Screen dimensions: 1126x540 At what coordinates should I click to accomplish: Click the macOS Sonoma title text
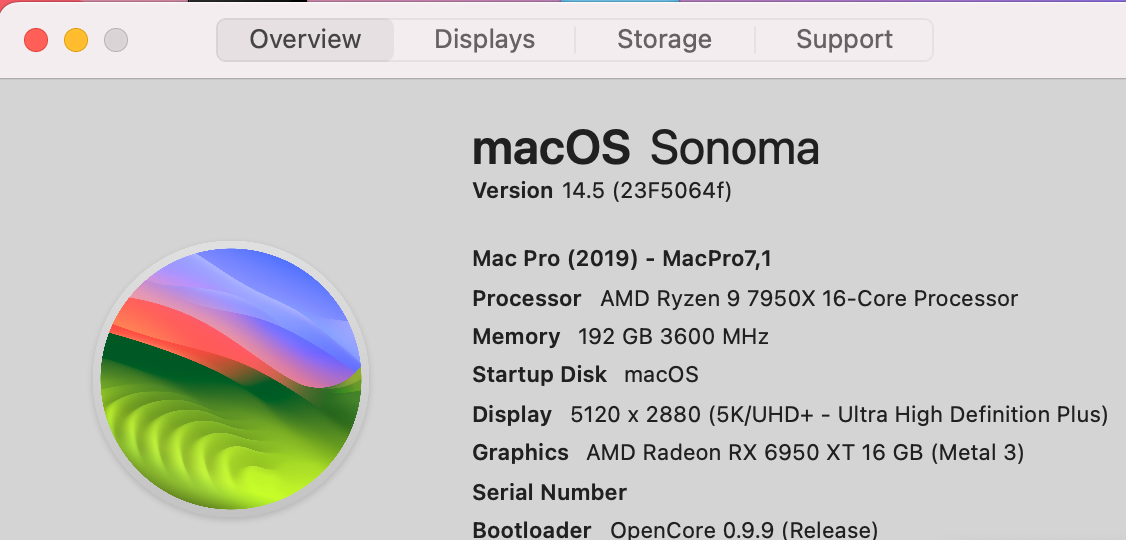coord(645,149)
